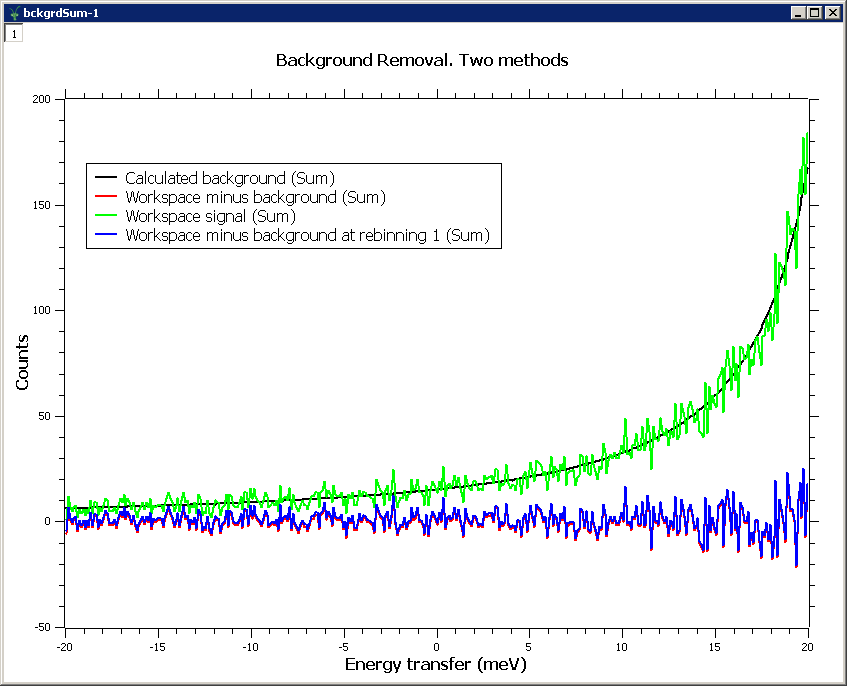Maximize the bckgrdSum-1 plot window
The image size is (847, 686).
(814, 12)
